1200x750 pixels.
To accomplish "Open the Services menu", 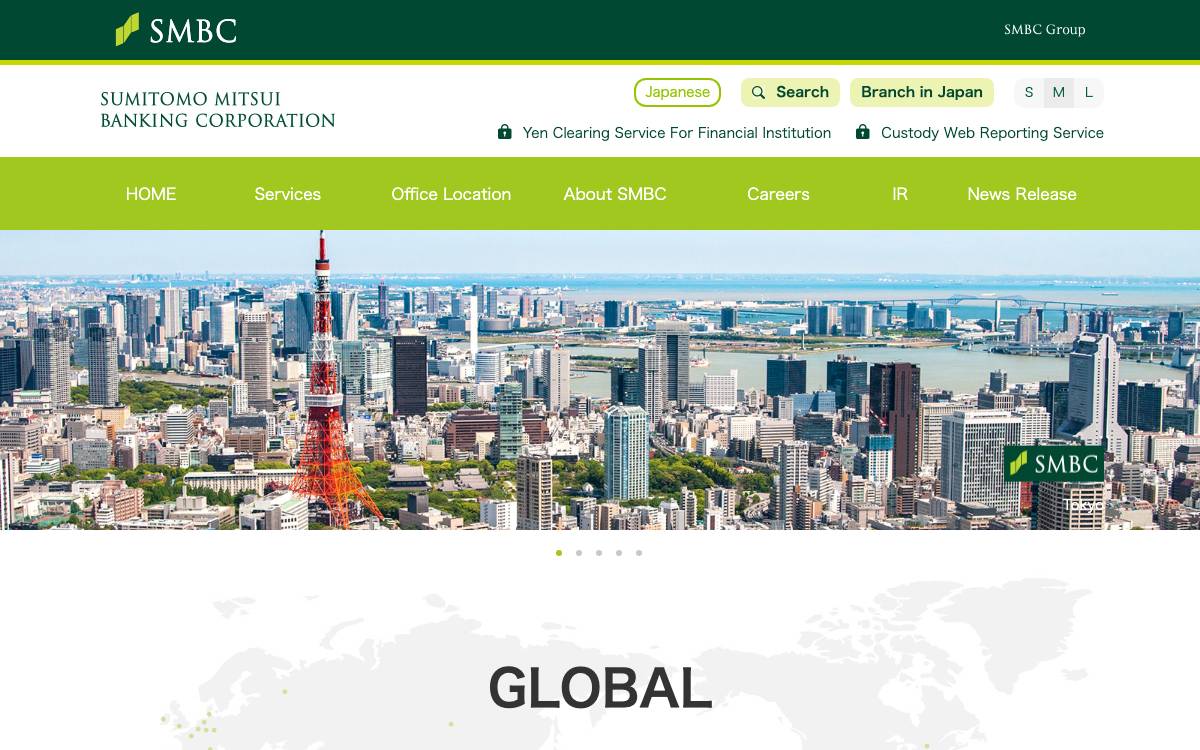I will point(287,194).
